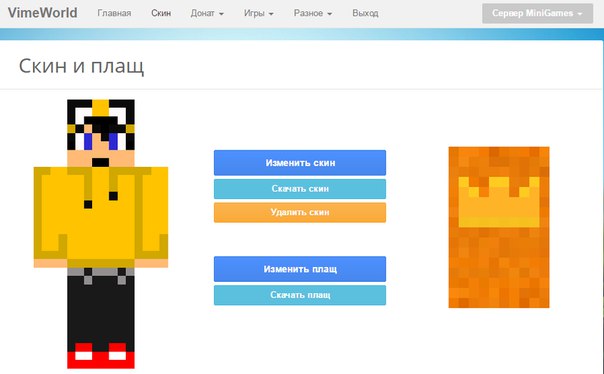Click the caret arrow on Сервер MiniGames
The width and height of the screenshot is (604, 374).
click(580, 14)
